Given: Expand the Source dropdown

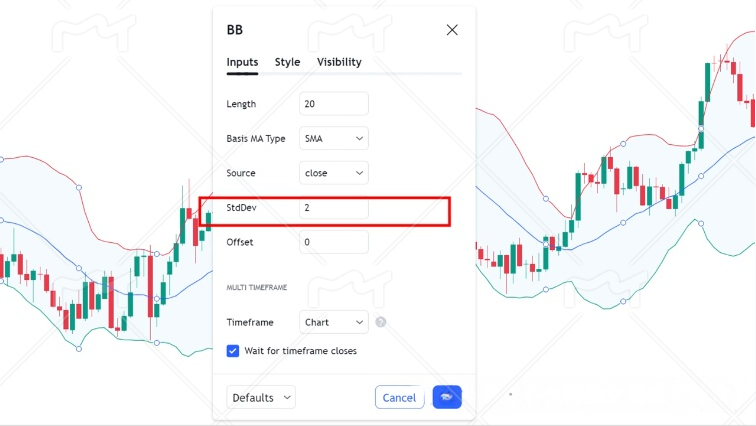Looking at the screenshot, I should (x=334, y=173).
